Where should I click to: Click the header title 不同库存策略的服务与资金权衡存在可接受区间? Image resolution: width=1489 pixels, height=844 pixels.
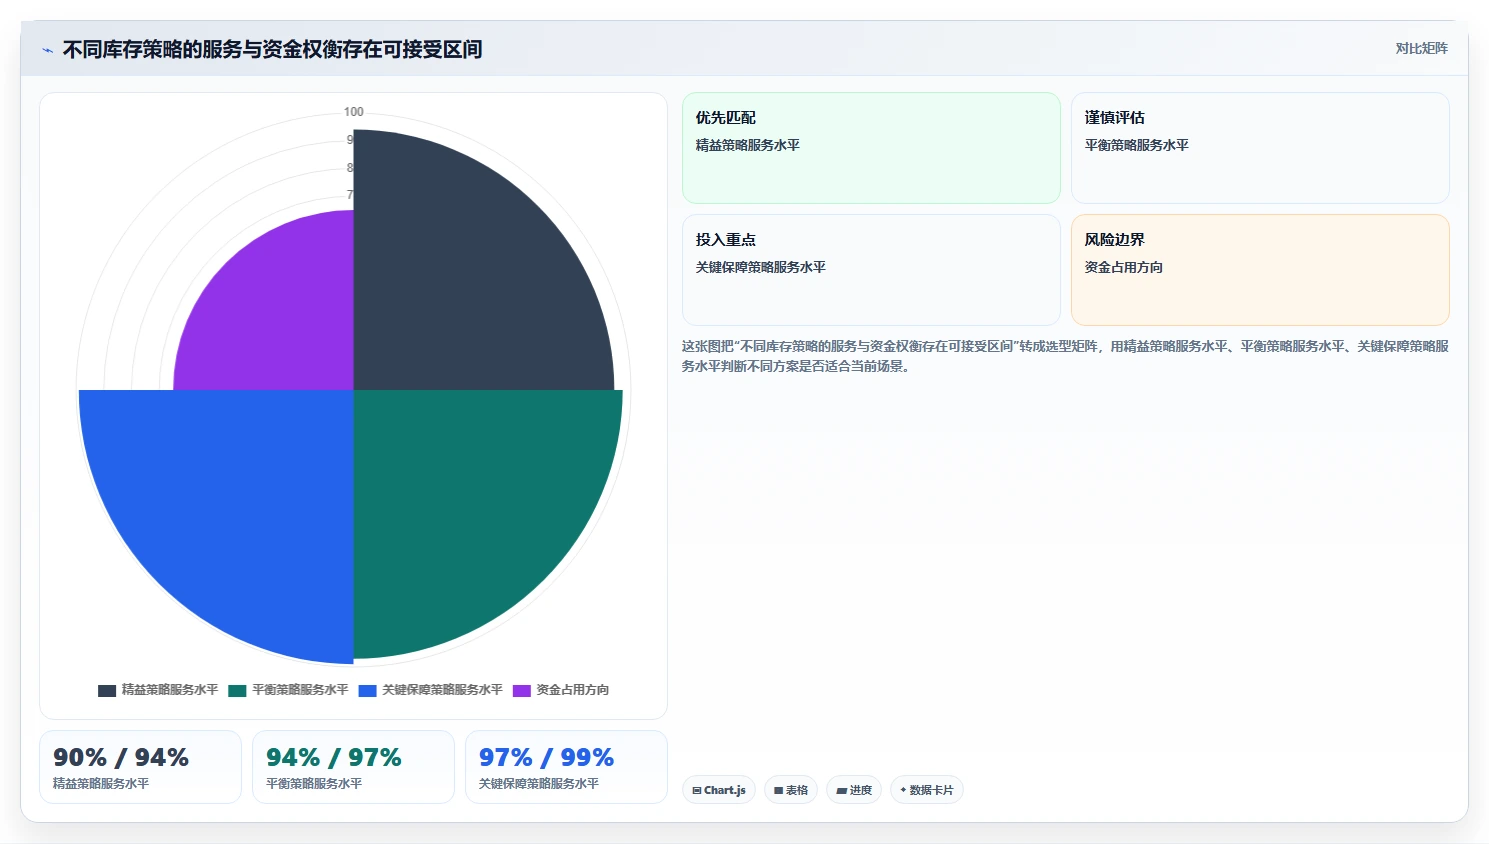coord(272,49)
